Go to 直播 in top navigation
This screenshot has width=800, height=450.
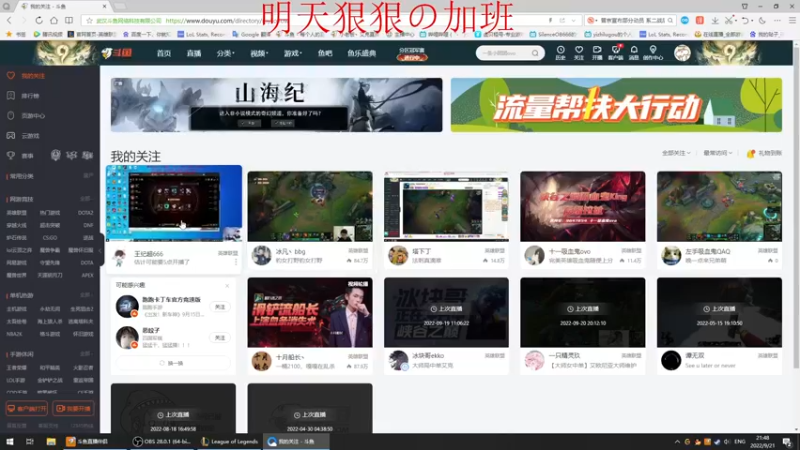coord(194,53)
